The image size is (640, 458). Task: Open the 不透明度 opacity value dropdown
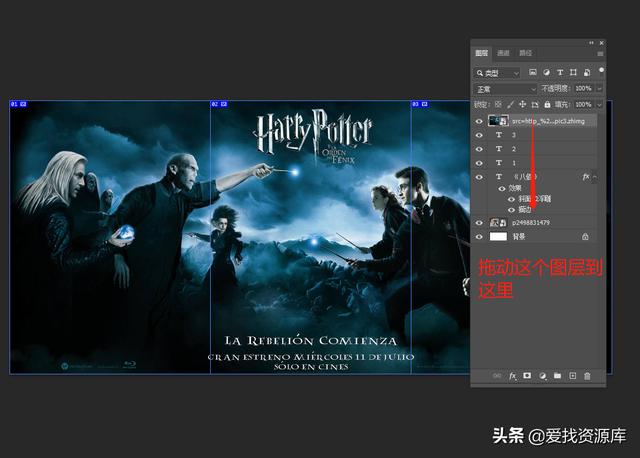pyautogui.click(x=598, y=89)
